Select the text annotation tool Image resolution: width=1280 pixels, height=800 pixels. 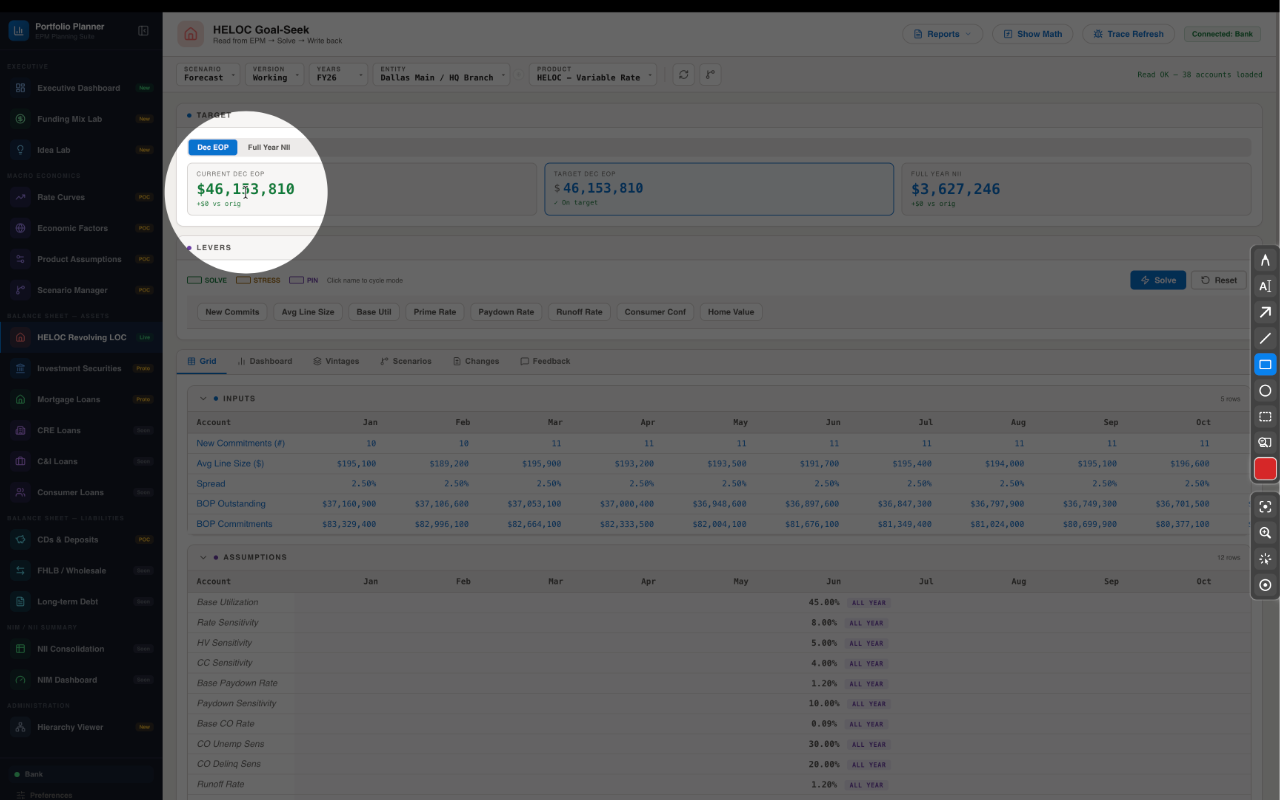pyautogui.click(x=1265, y=286)
